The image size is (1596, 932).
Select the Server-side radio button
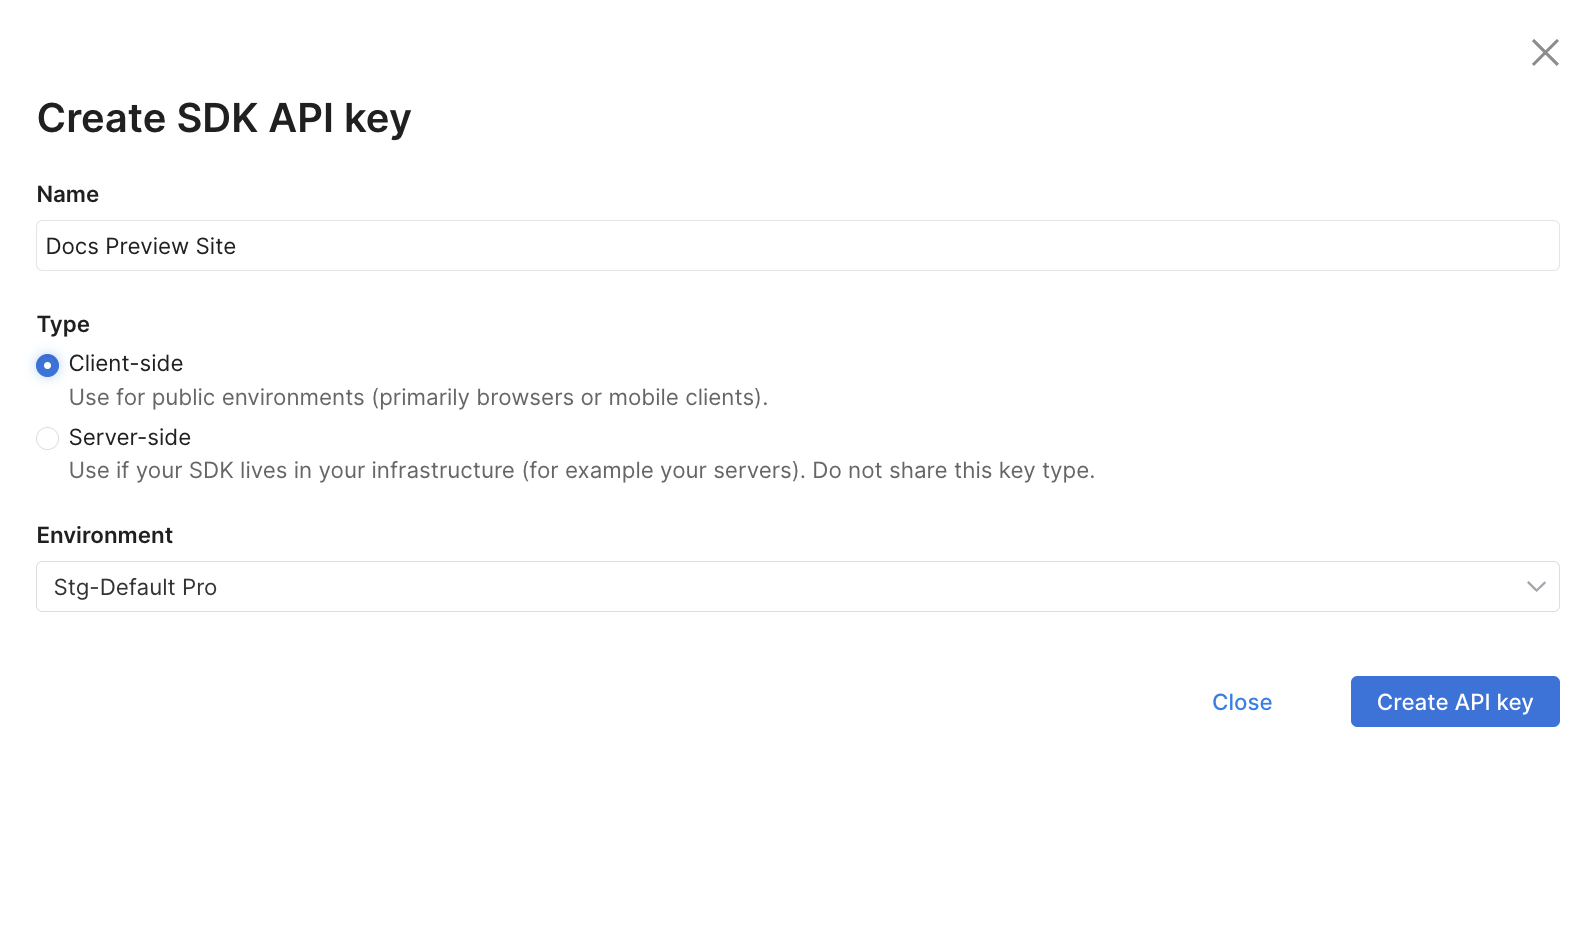click(47, 438)
